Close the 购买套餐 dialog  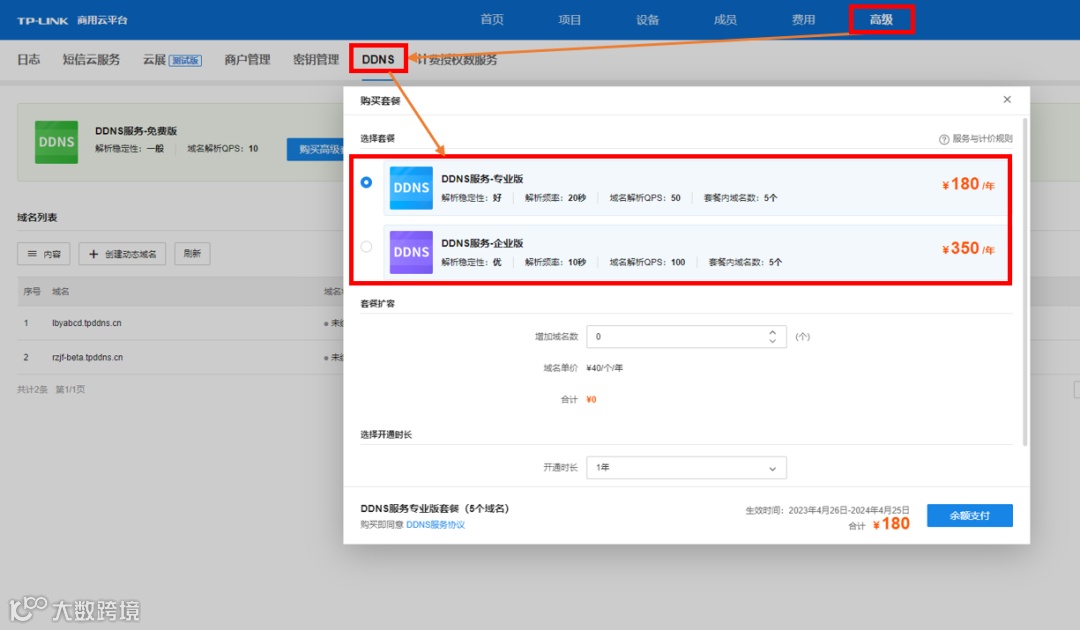pos(1007,100)
